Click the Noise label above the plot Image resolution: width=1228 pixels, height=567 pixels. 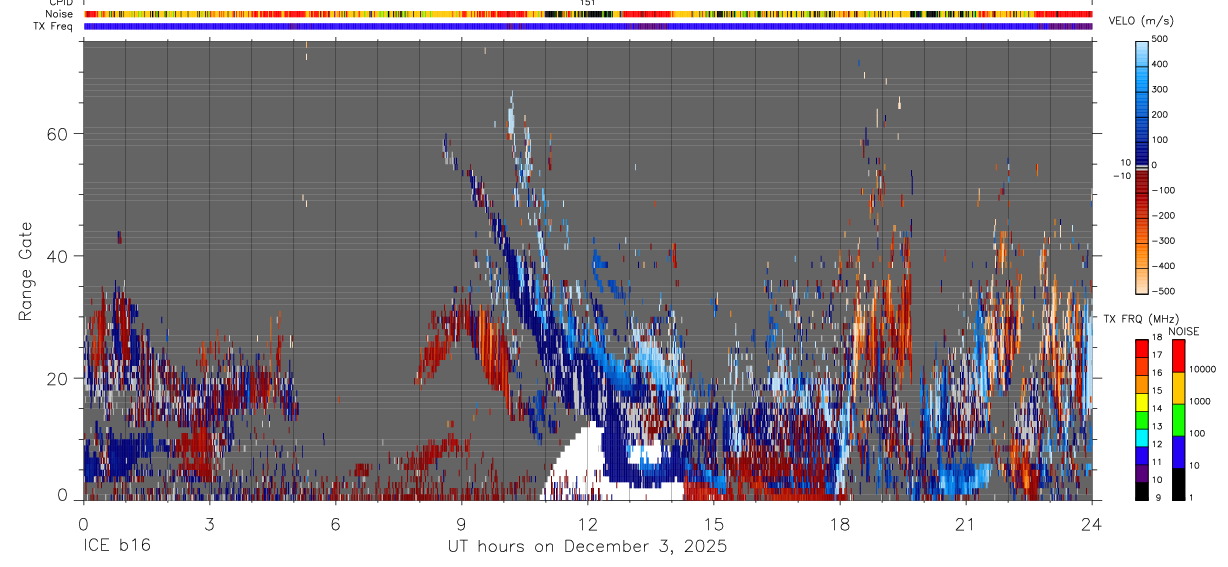(59, 14)
